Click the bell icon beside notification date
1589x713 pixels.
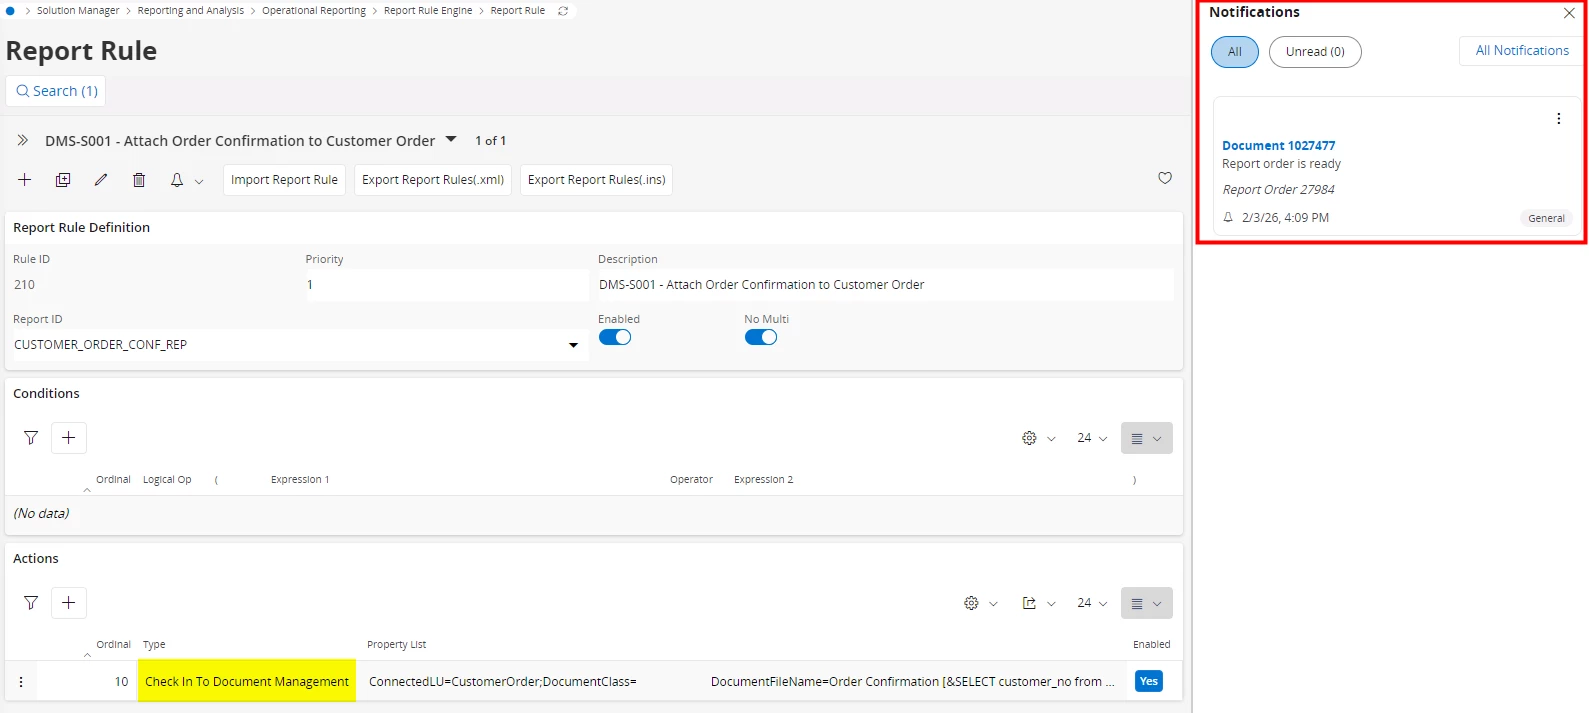tap(1228, 217)
